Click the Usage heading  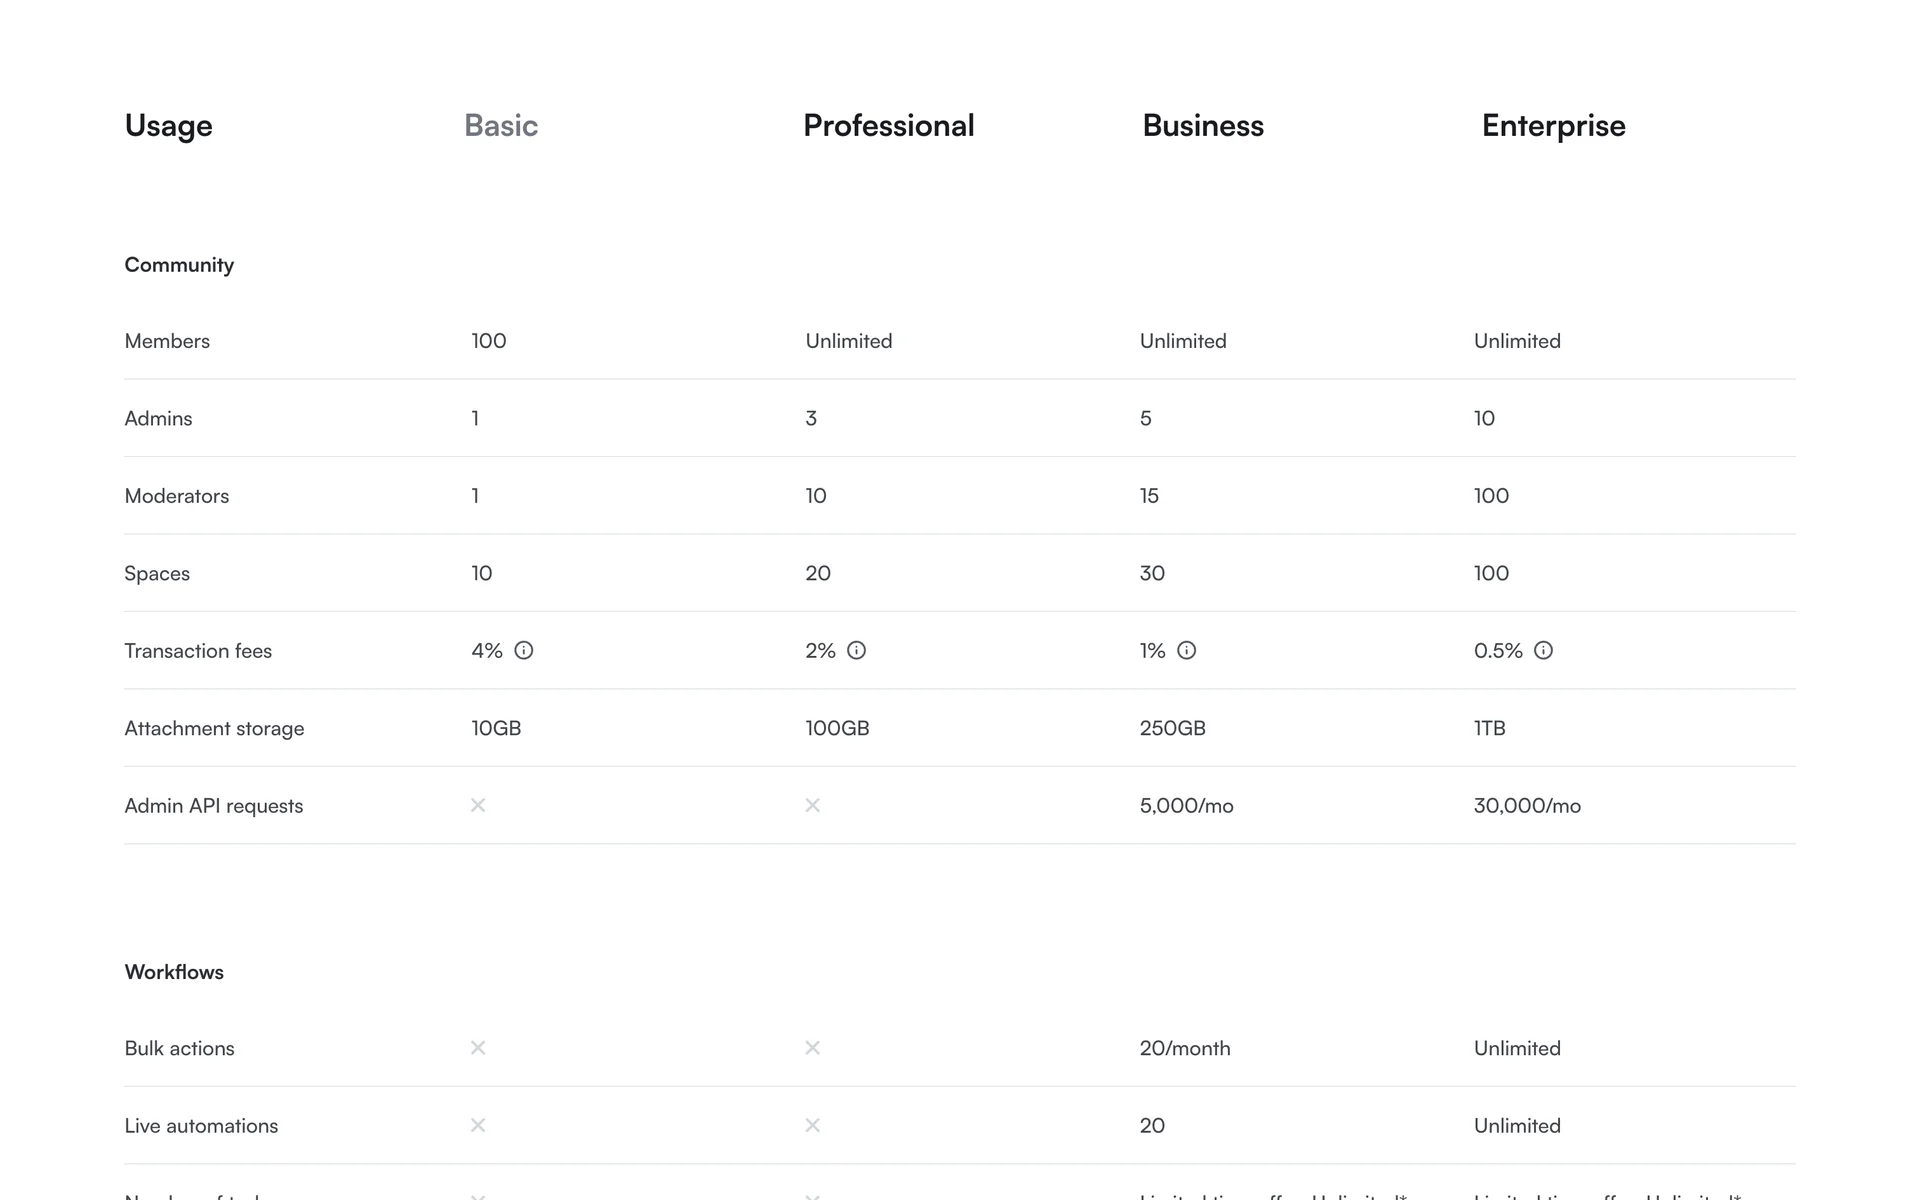click(x=168, y=126)
